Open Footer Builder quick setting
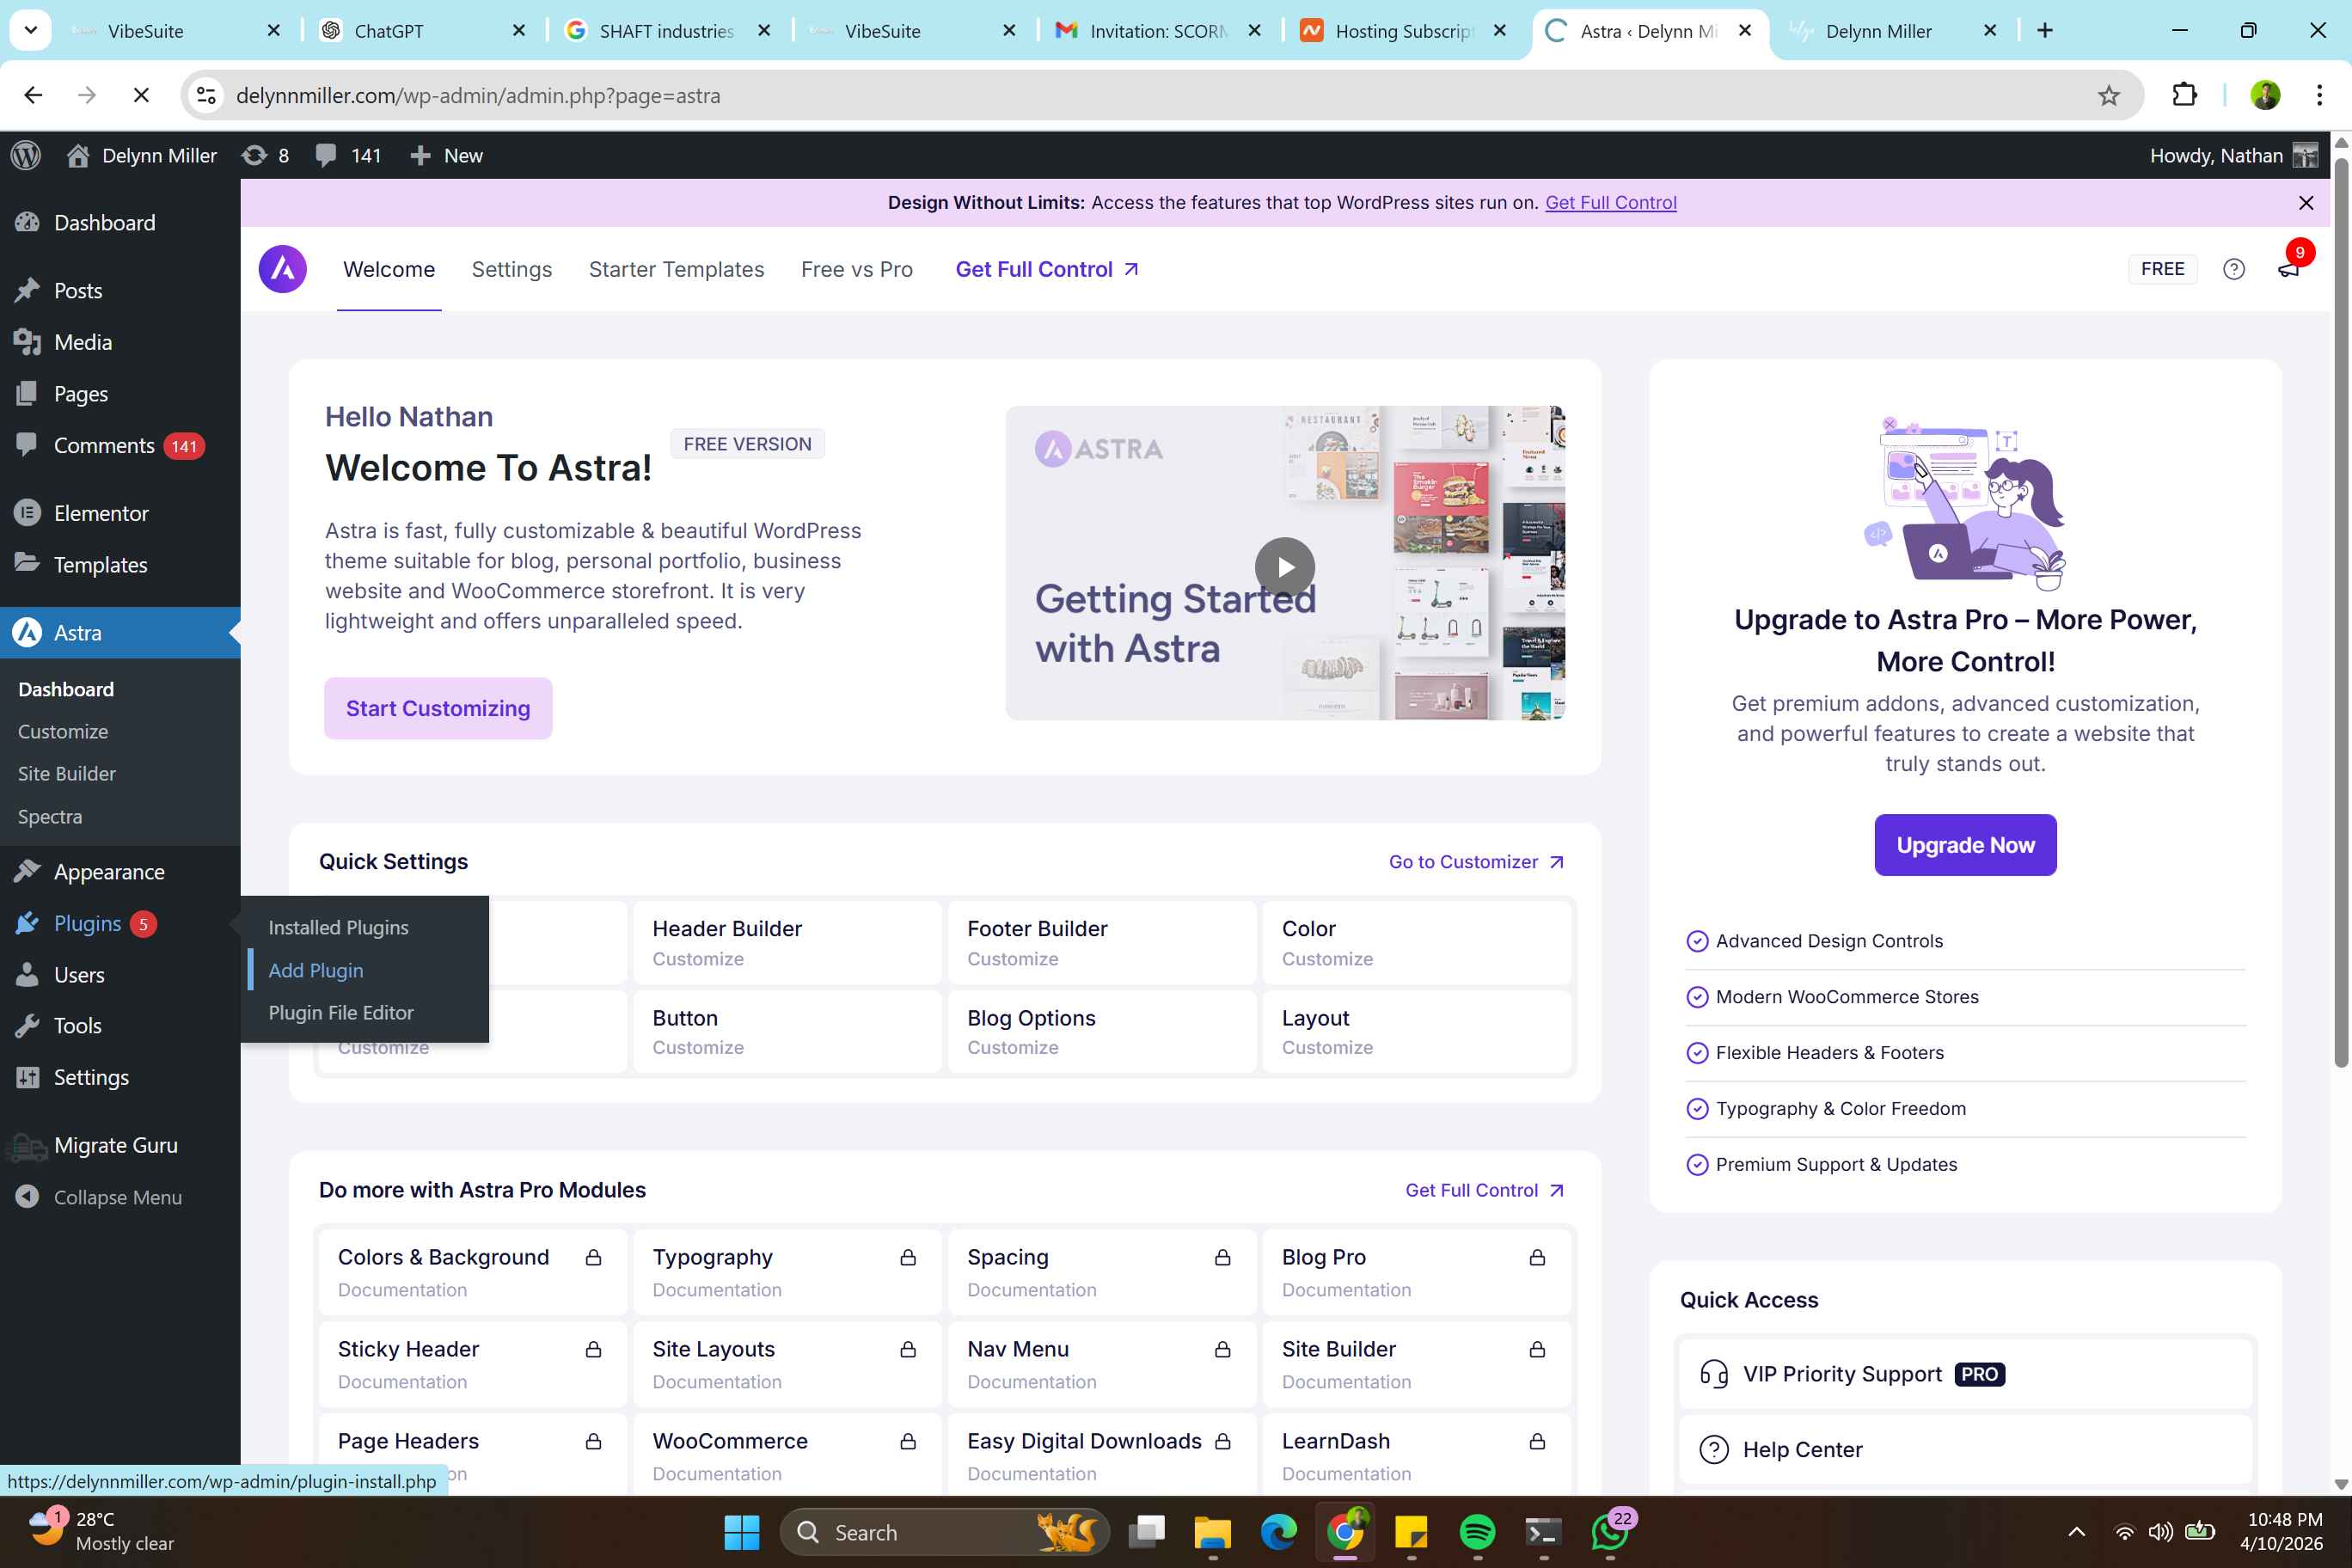Image resolution: width=2352 pixels, height=1568 pixels. pos(1102,943)
